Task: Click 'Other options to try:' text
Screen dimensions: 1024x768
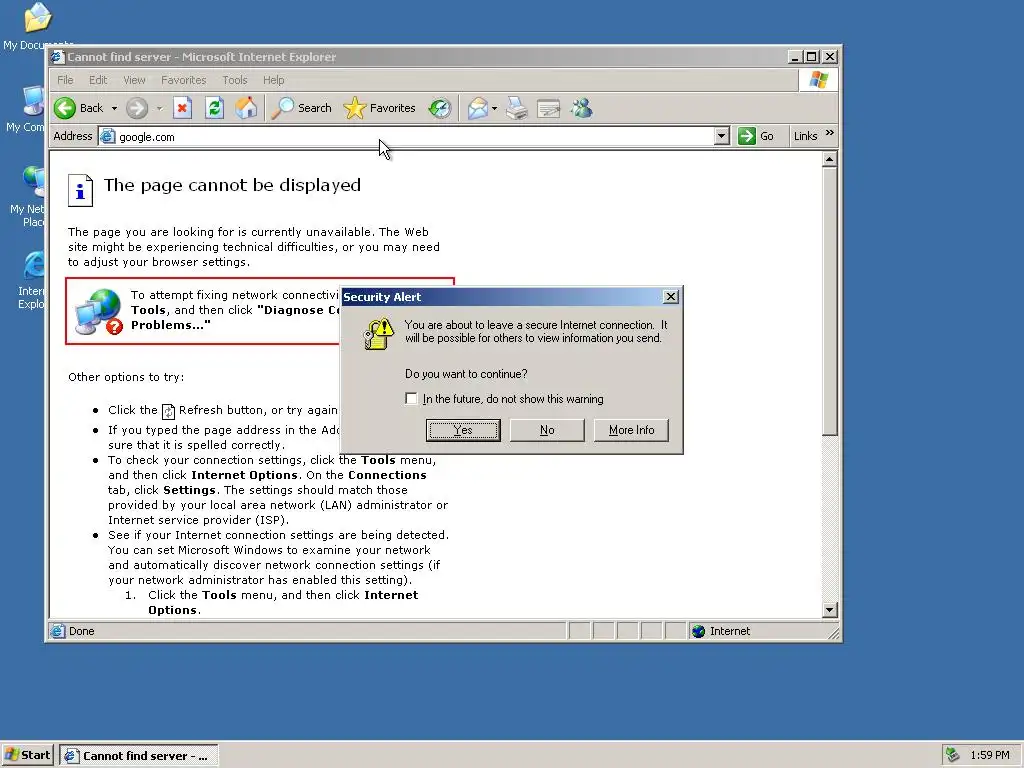Action: point(126,377)
